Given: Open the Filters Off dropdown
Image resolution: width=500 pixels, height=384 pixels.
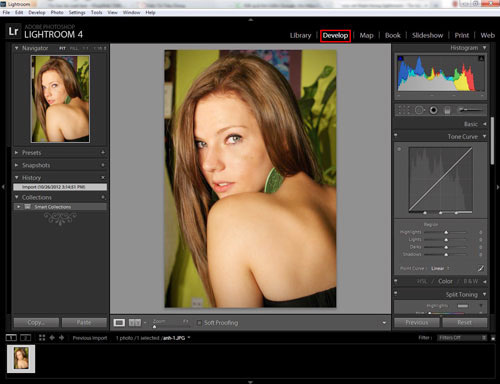Looking at the screenshot, I should (x=462, y=338).
